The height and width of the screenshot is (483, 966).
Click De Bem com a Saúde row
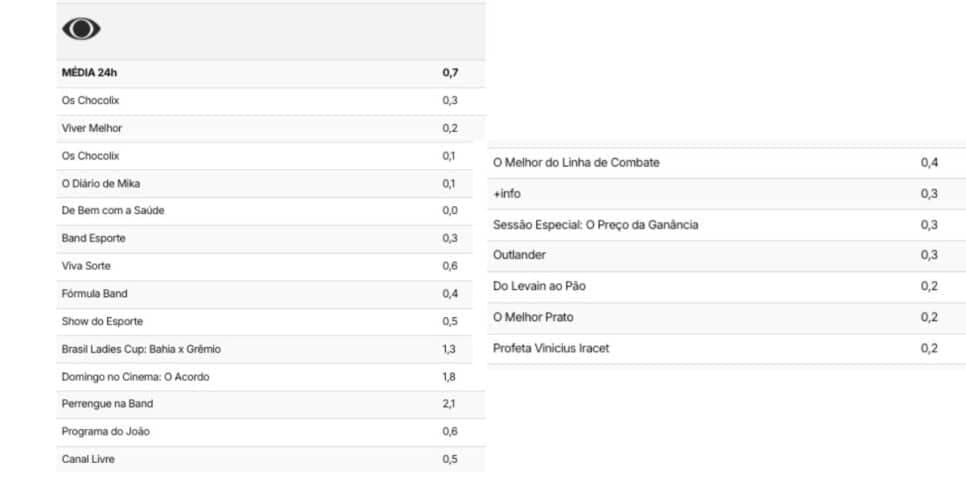[x=270, y=211]
